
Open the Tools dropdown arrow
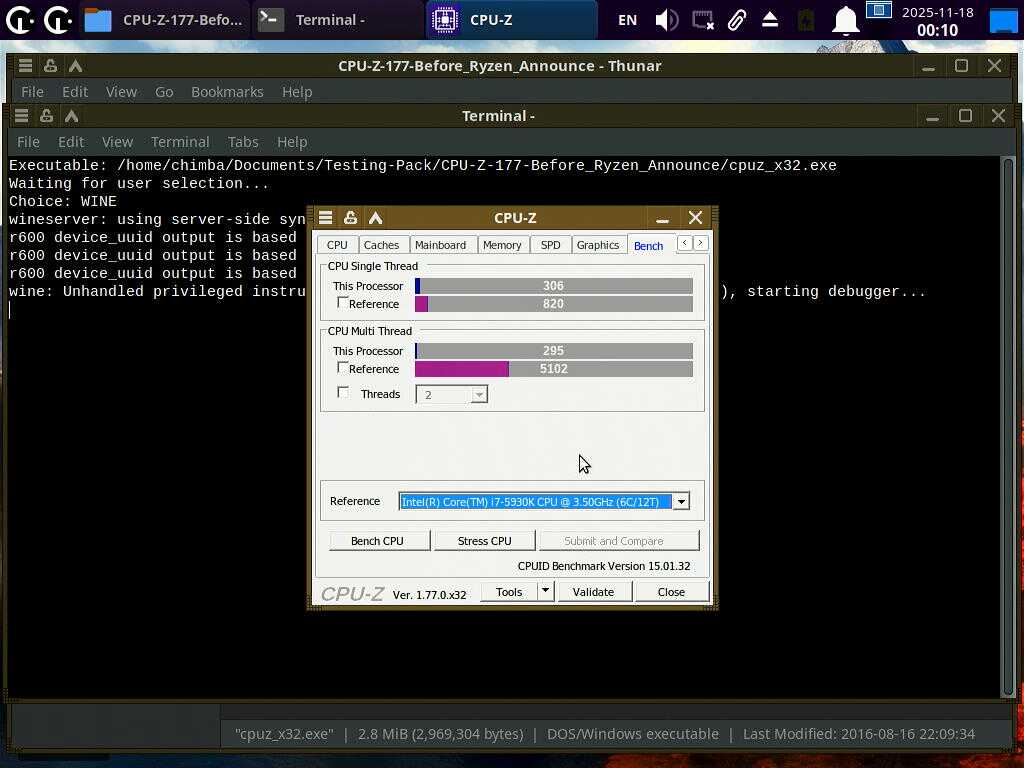tap(545, 591)
